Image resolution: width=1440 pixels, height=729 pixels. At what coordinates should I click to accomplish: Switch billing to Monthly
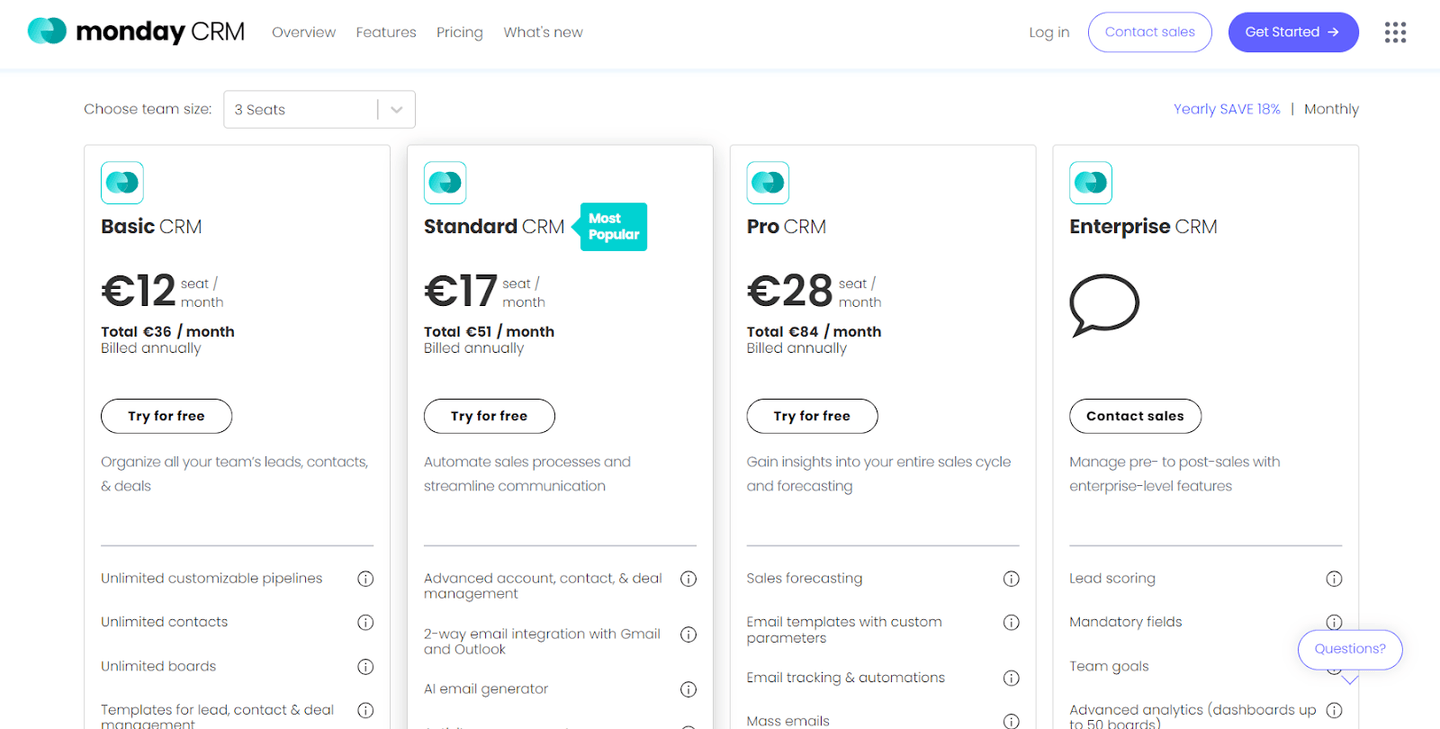1331,109
